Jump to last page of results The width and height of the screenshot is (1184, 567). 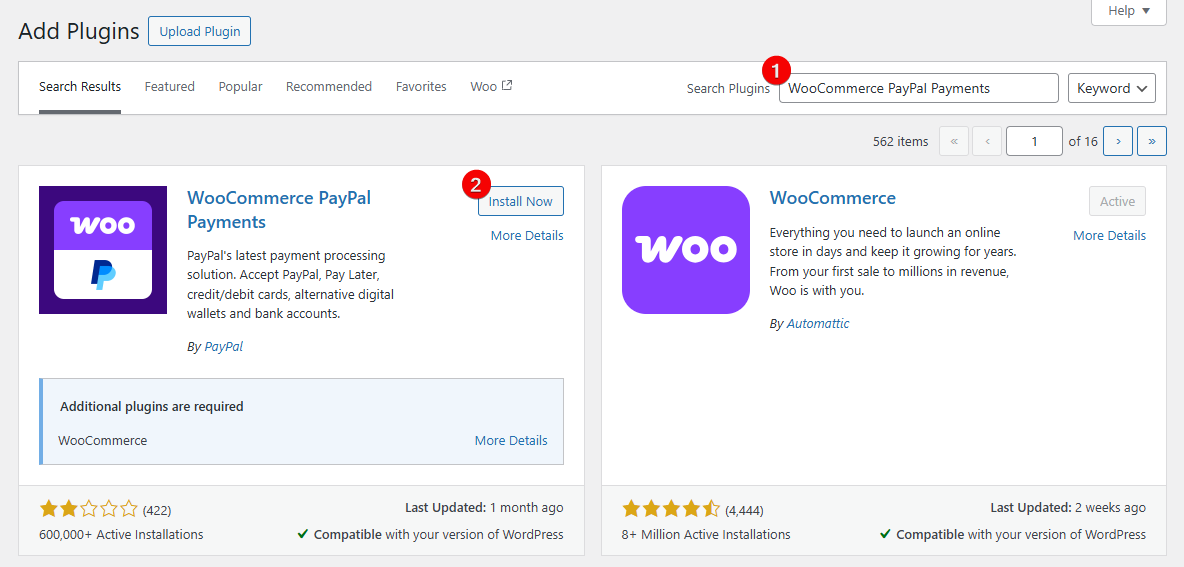point(1152,141)
